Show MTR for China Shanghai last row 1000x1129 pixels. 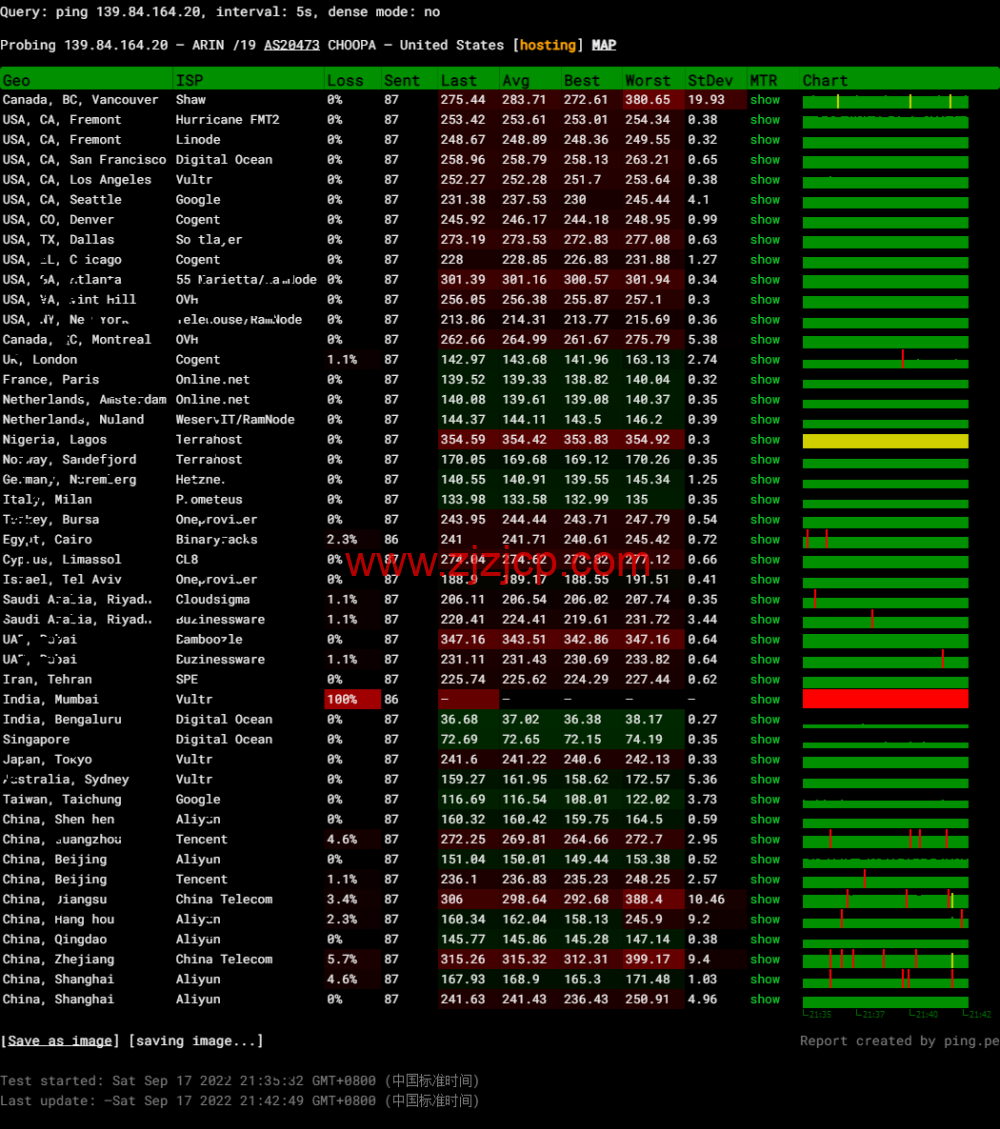point(765,999)
